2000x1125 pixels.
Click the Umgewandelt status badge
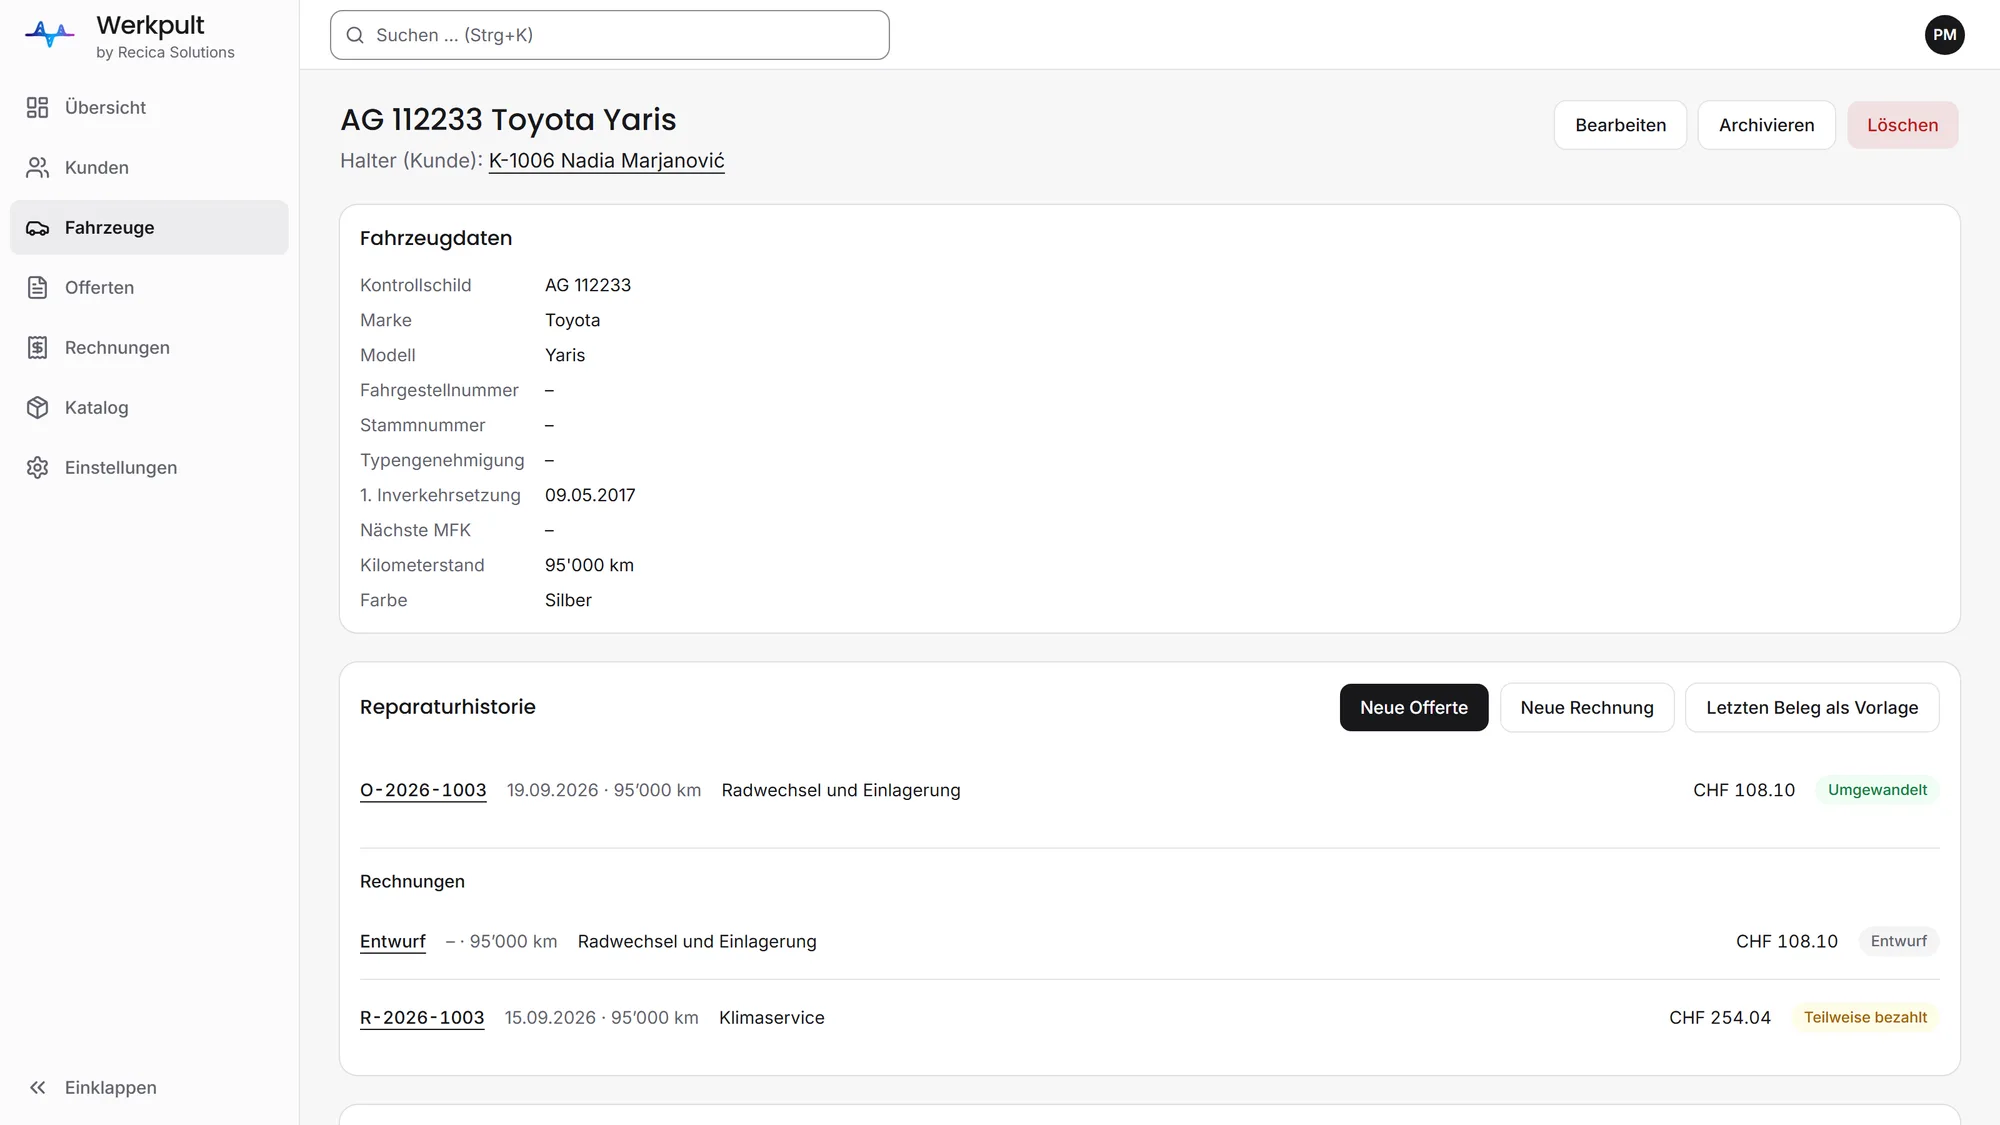[x=1876, y=790]
